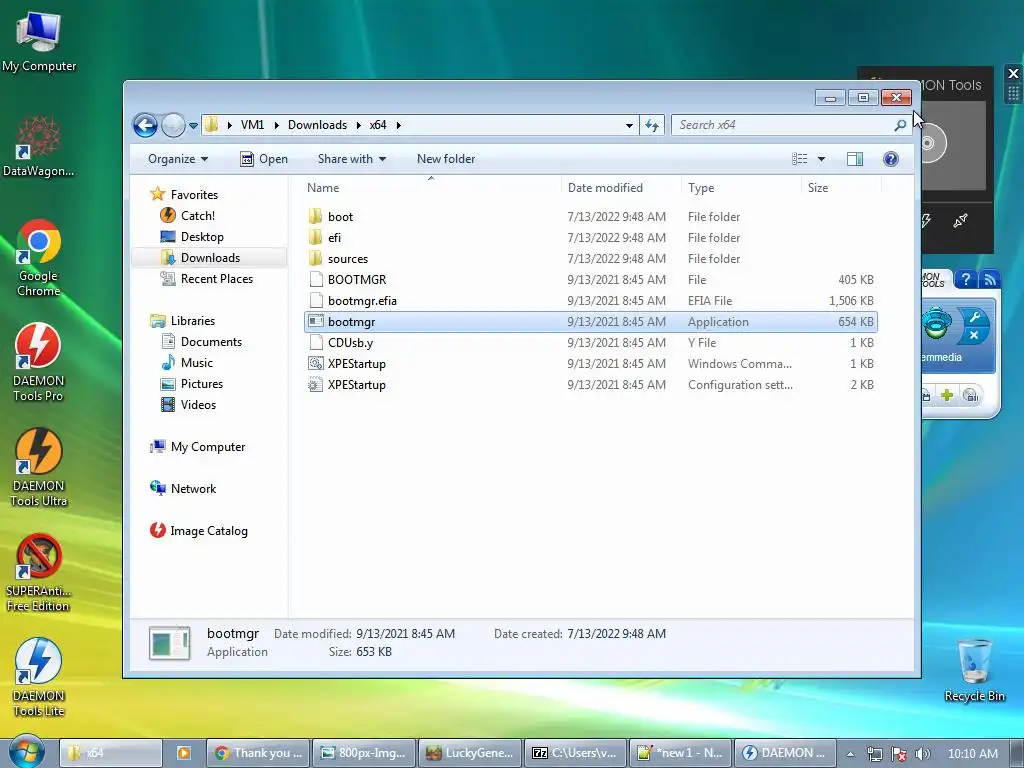1024x768 pixels.
Task: Select the sources folder
Action: click(590, 259)
